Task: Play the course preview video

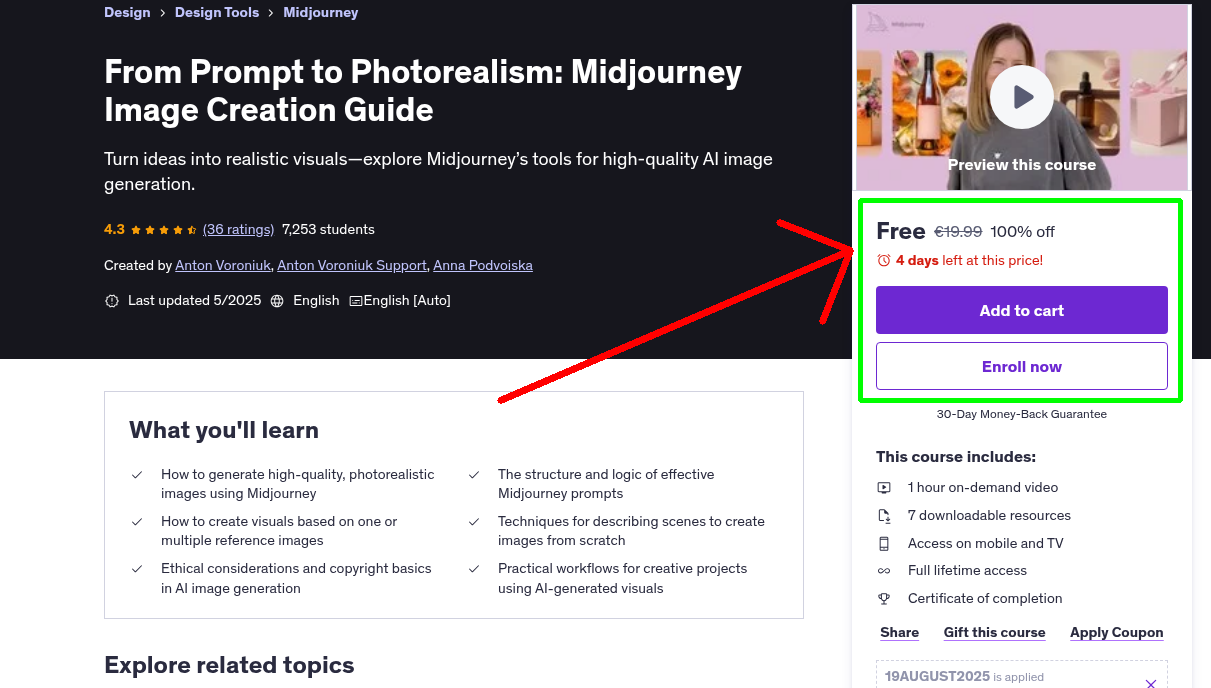Action: pyautogui.click(x=1021, y=97)
